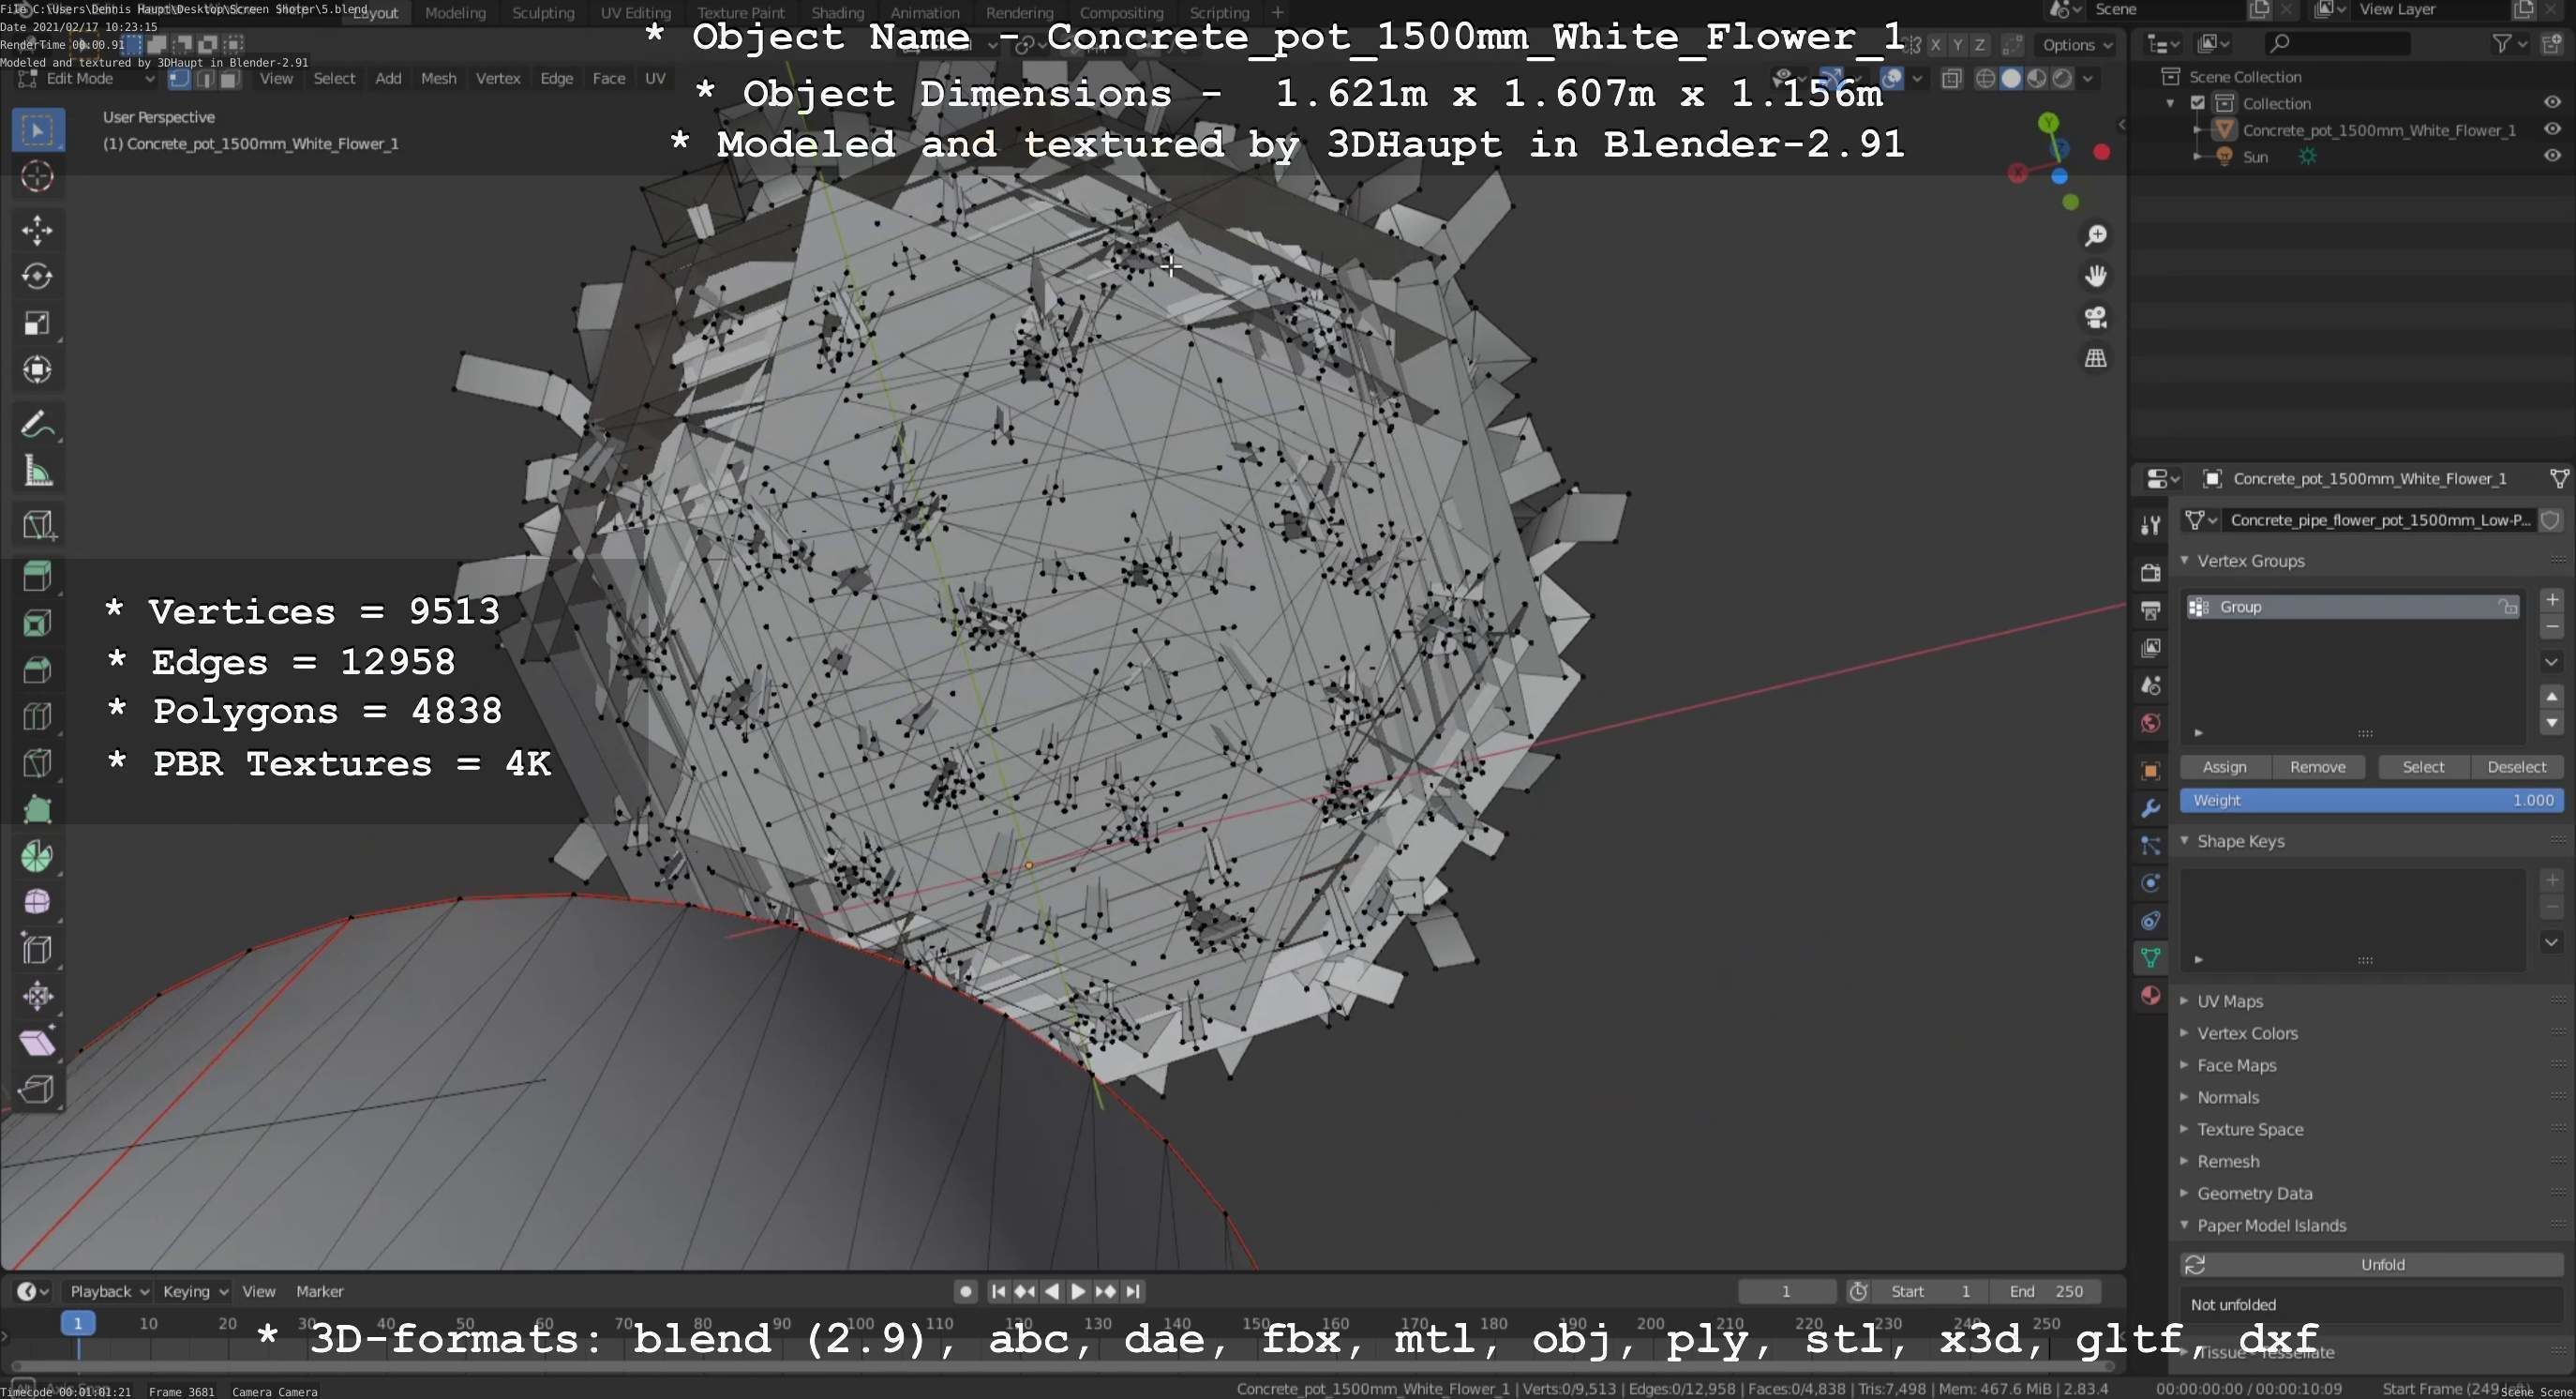Click the Assign vertex group button

click(x=2224, y=767)
